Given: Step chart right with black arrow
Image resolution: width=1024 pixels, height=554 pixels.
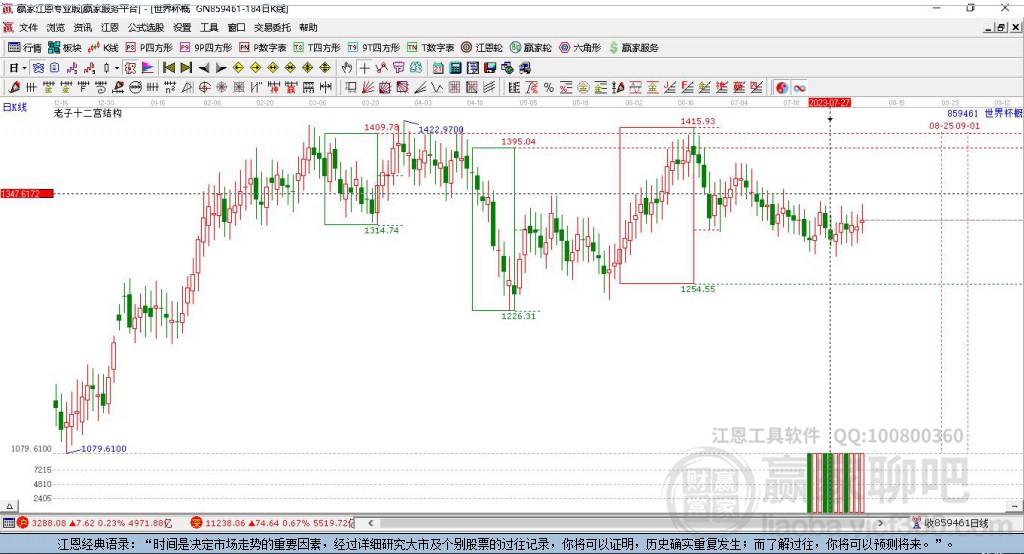Looking at the screenshot, I should click(x=221, y=68).
